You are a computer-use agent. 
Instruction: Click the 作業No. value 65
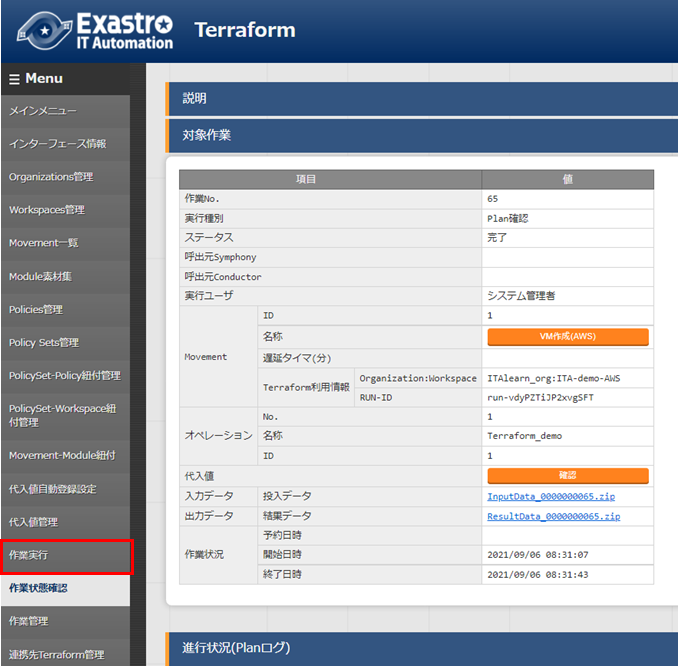click(x=493, y=199)
